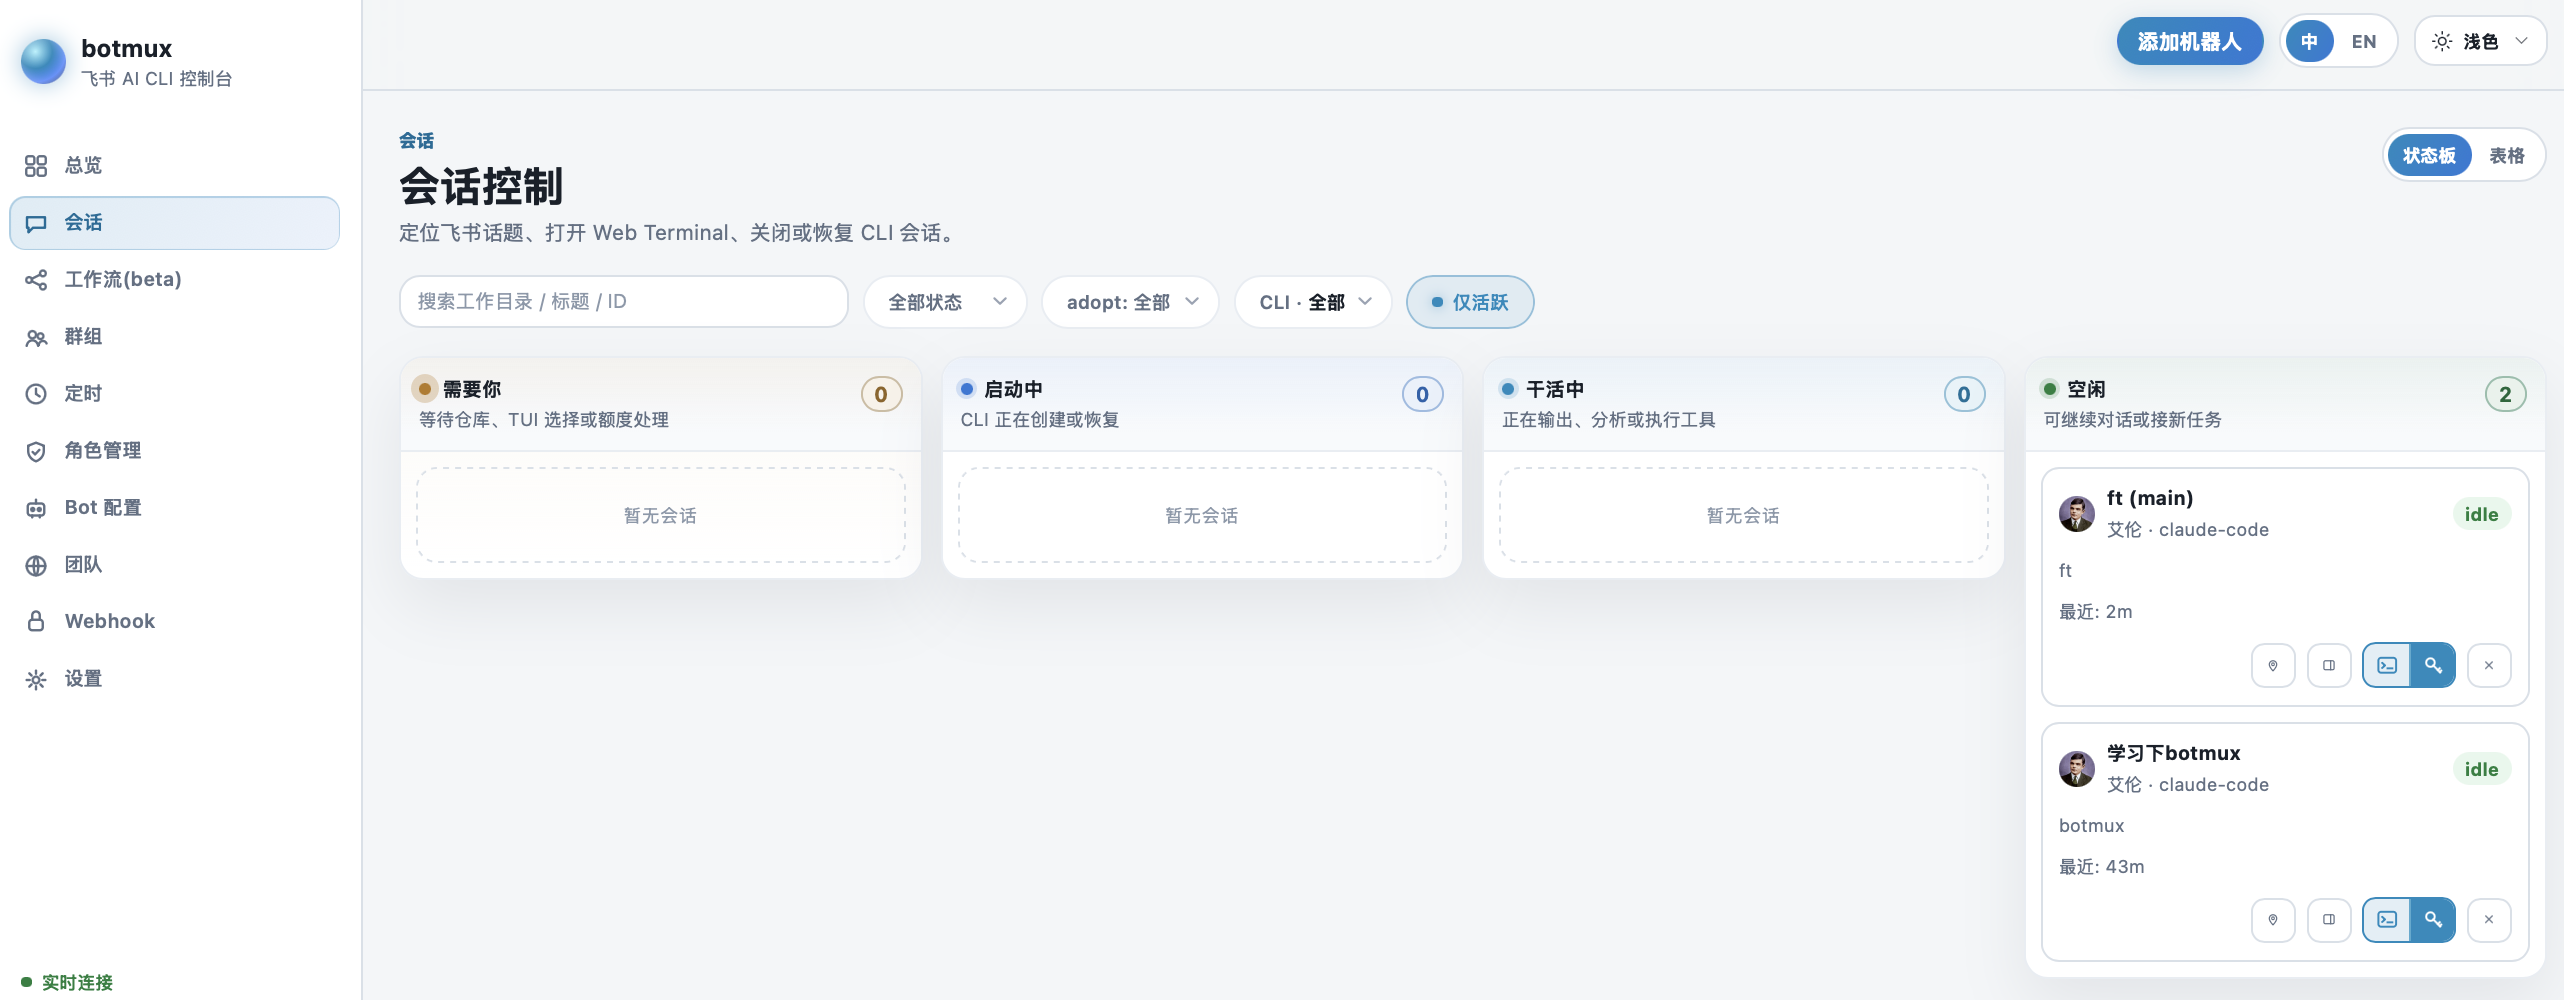Click the 会话控制 page heading
The image size is (2564, 1000).
pos(481,186)
